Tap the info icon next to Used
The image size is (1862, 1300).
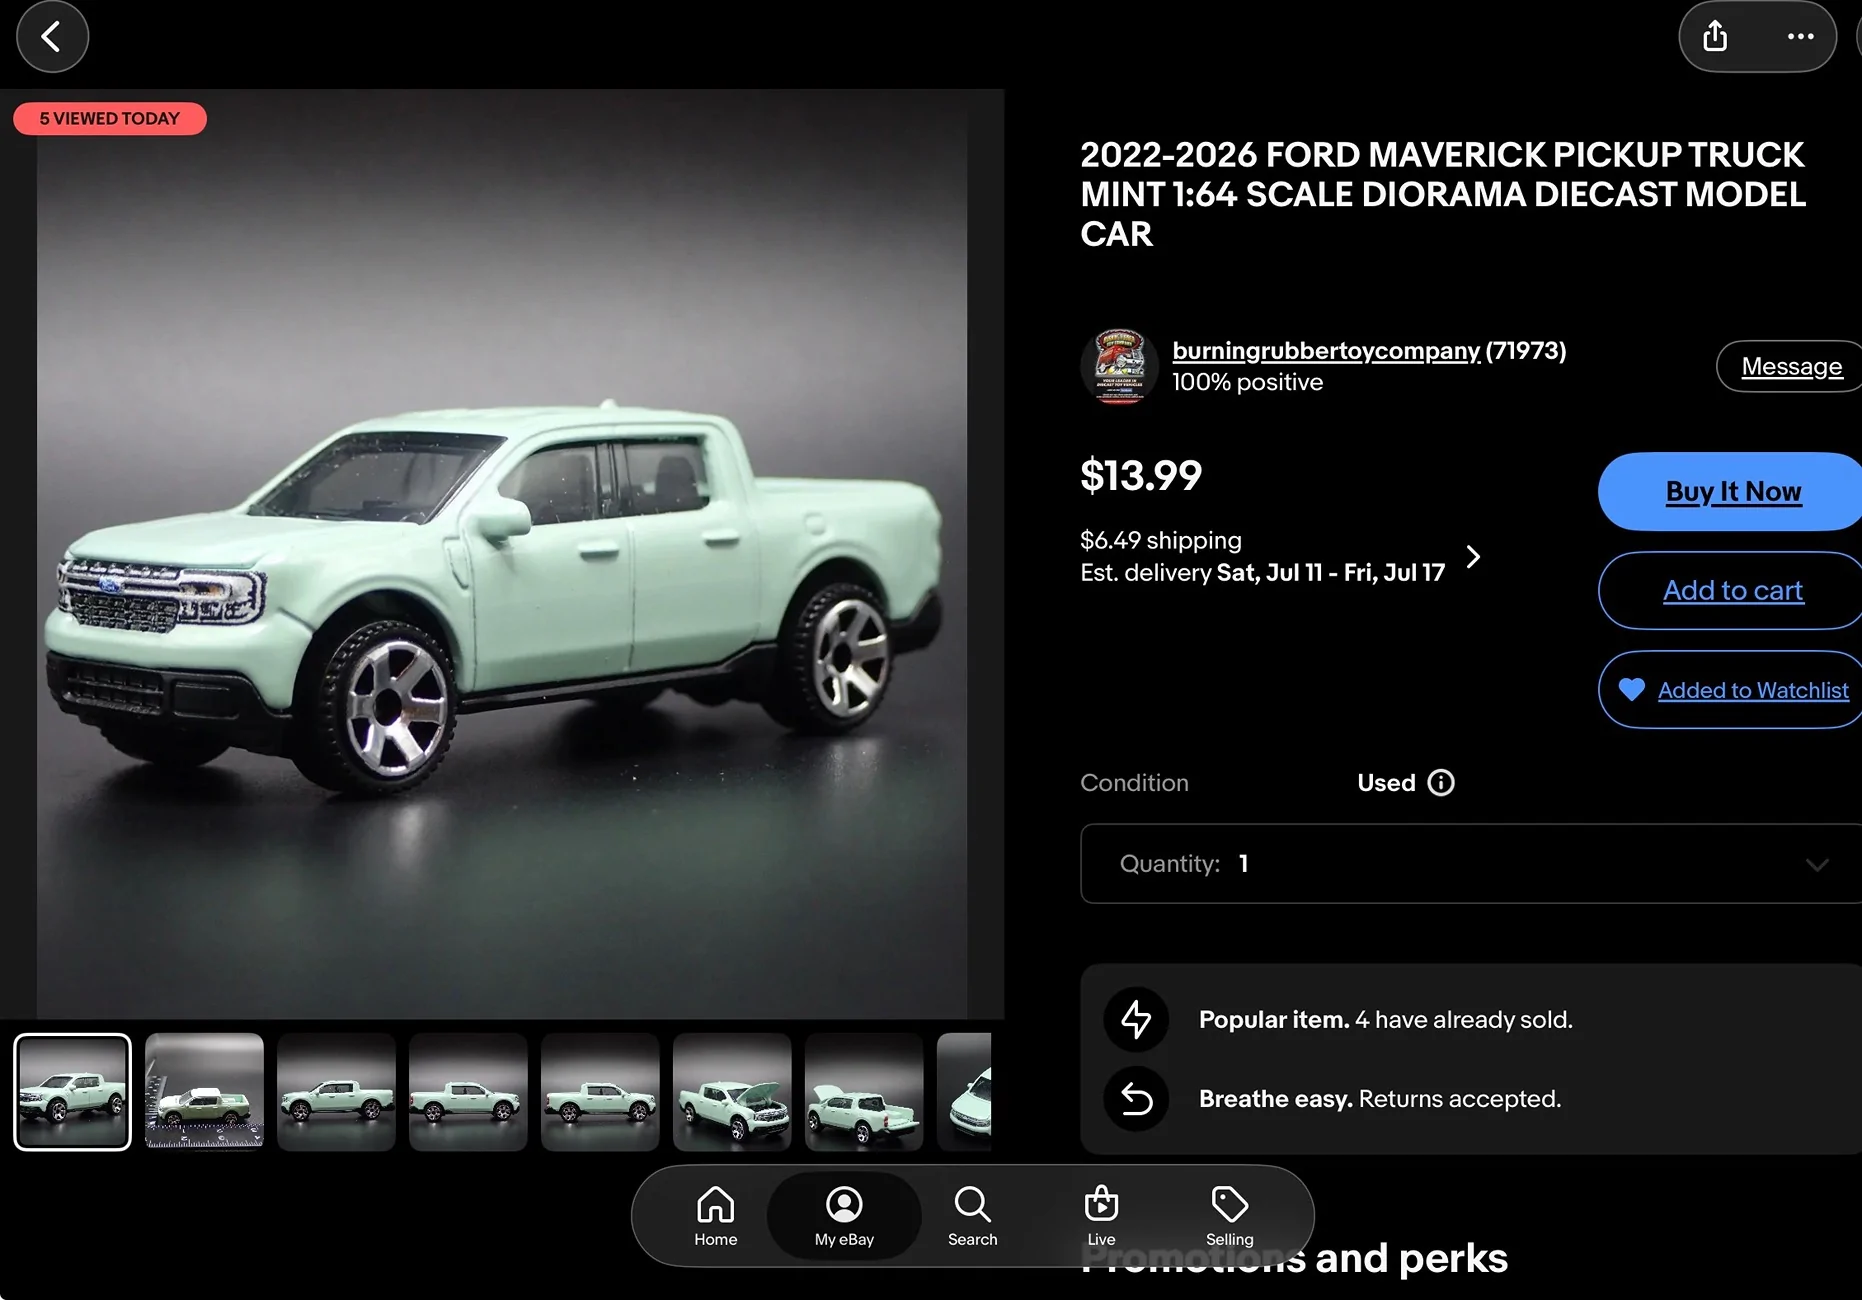pyautogui.click(x=1440, y=783)
